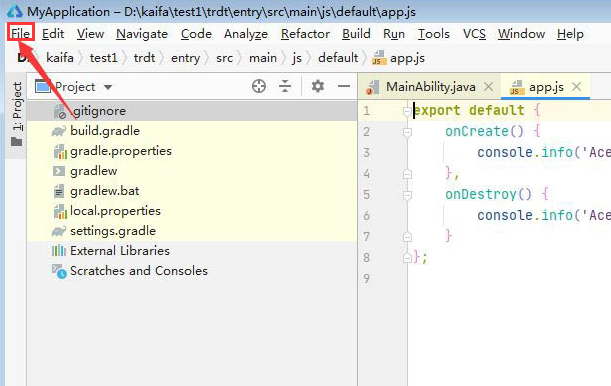Click the Project panel window icon
The width and height of the screenshot is (611, 386).
(x=42, y=86)
